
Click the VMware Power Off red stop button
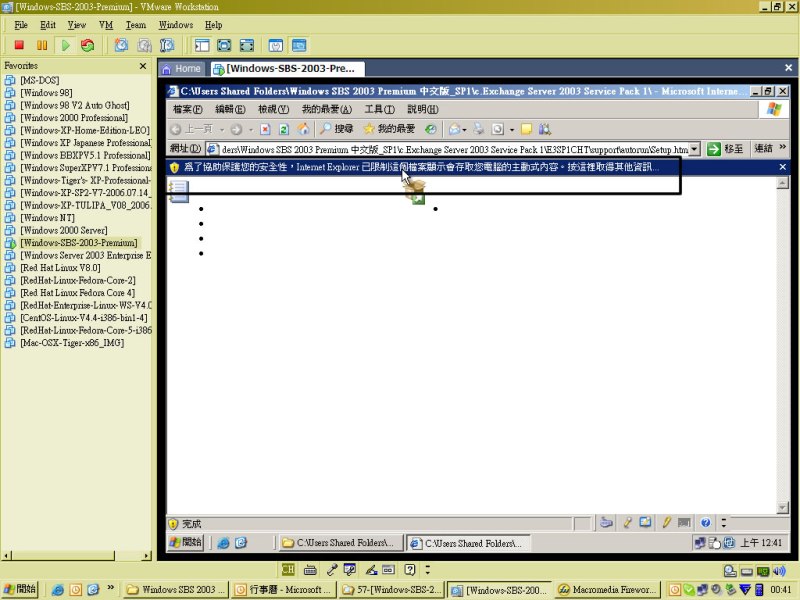click(x=19, y=45)
